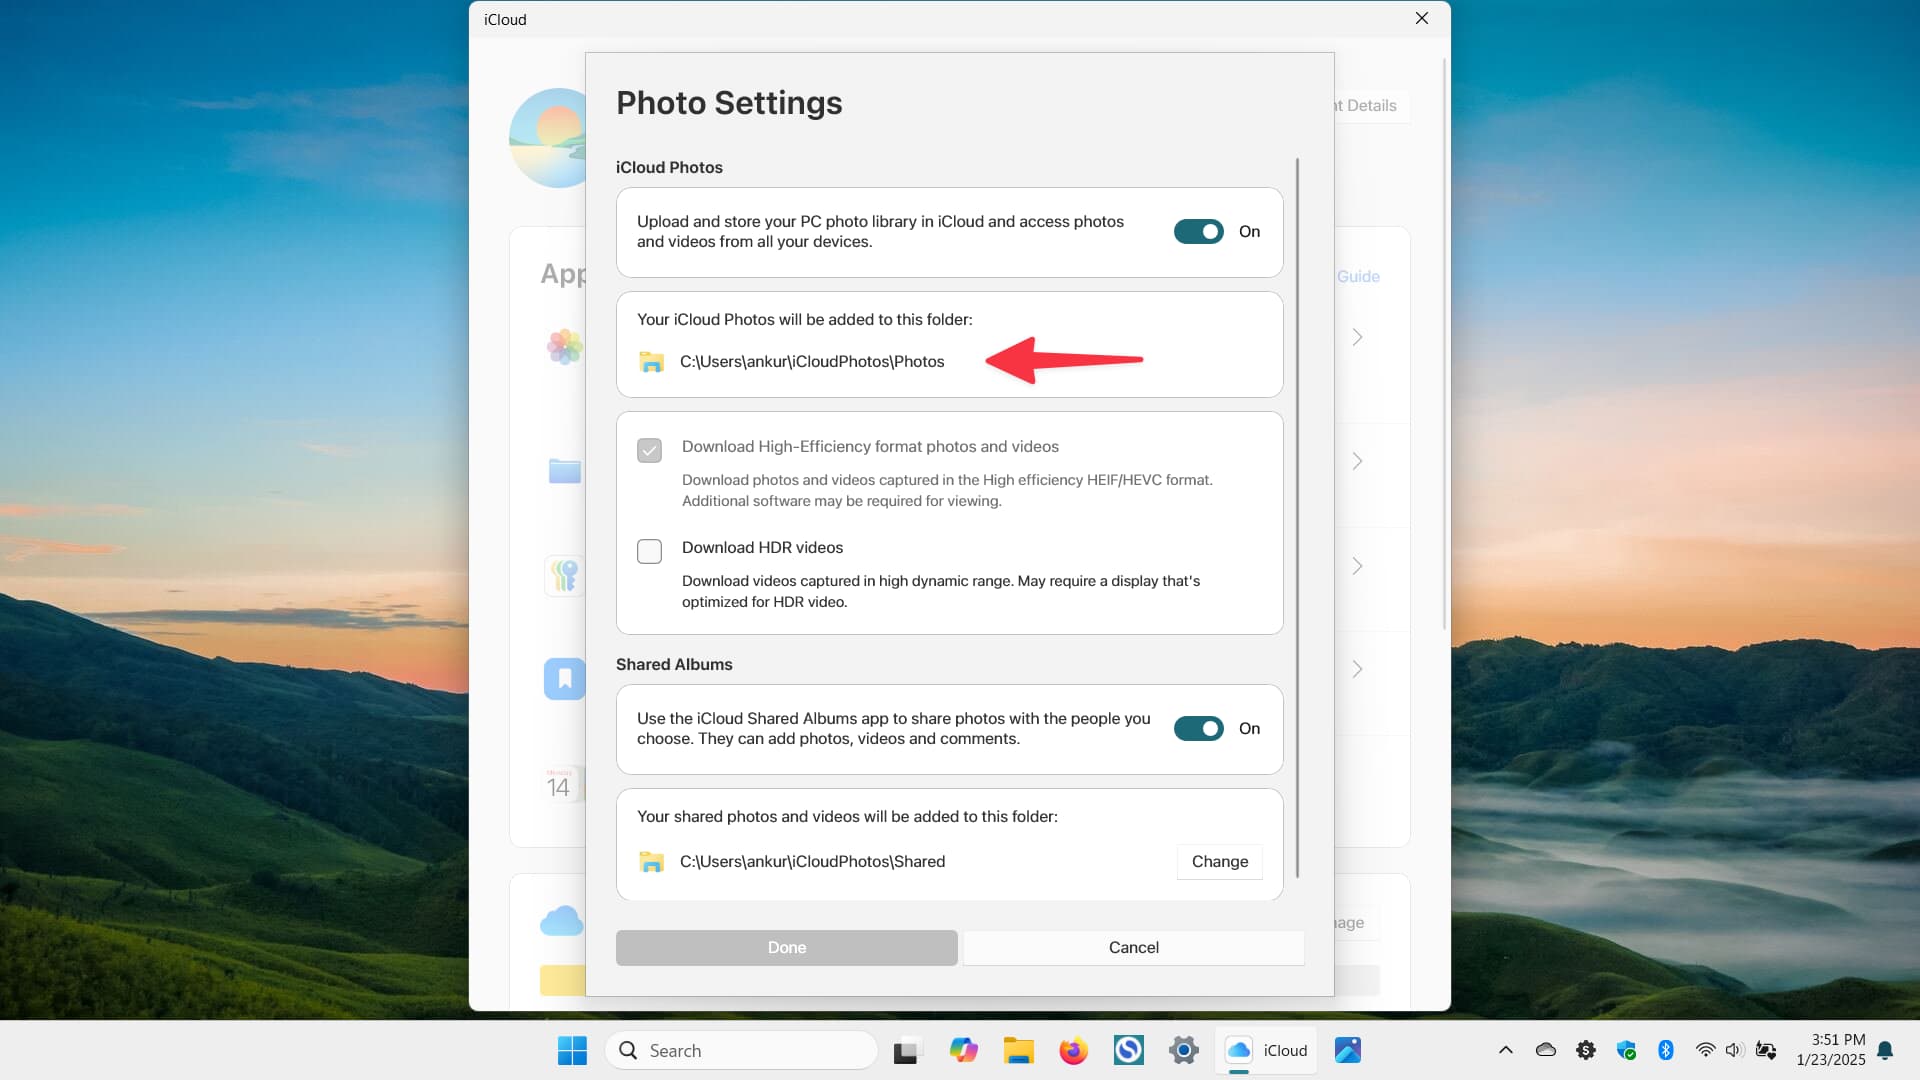Screen dimensions: 1920x1080
Task: Click Change for the shared photos folder
Action: click(1219, 862)
